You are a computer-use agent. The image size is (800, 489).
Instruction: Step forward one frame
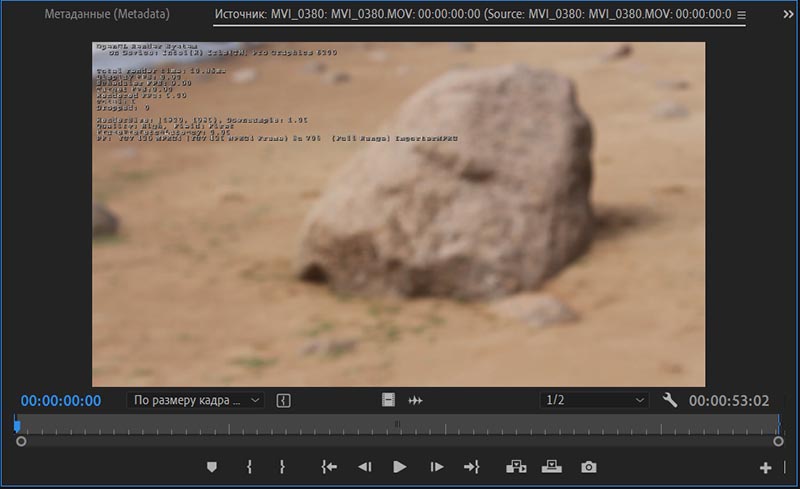pyautogui.click(x=437, y=467)
